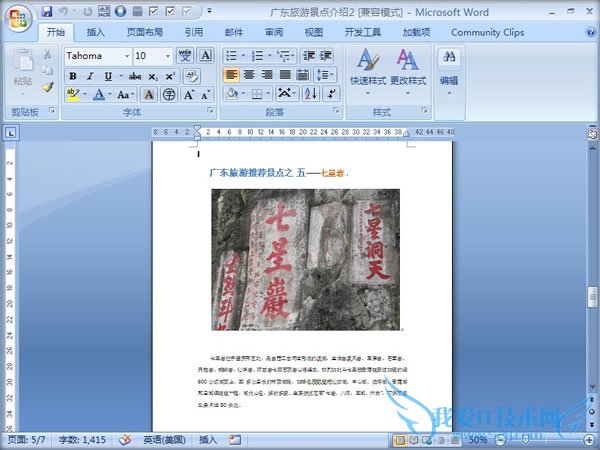Open the 引用 (References) tab
This screenshot has width=600, height=450.
pyautogui.click(x=194, y=33)
